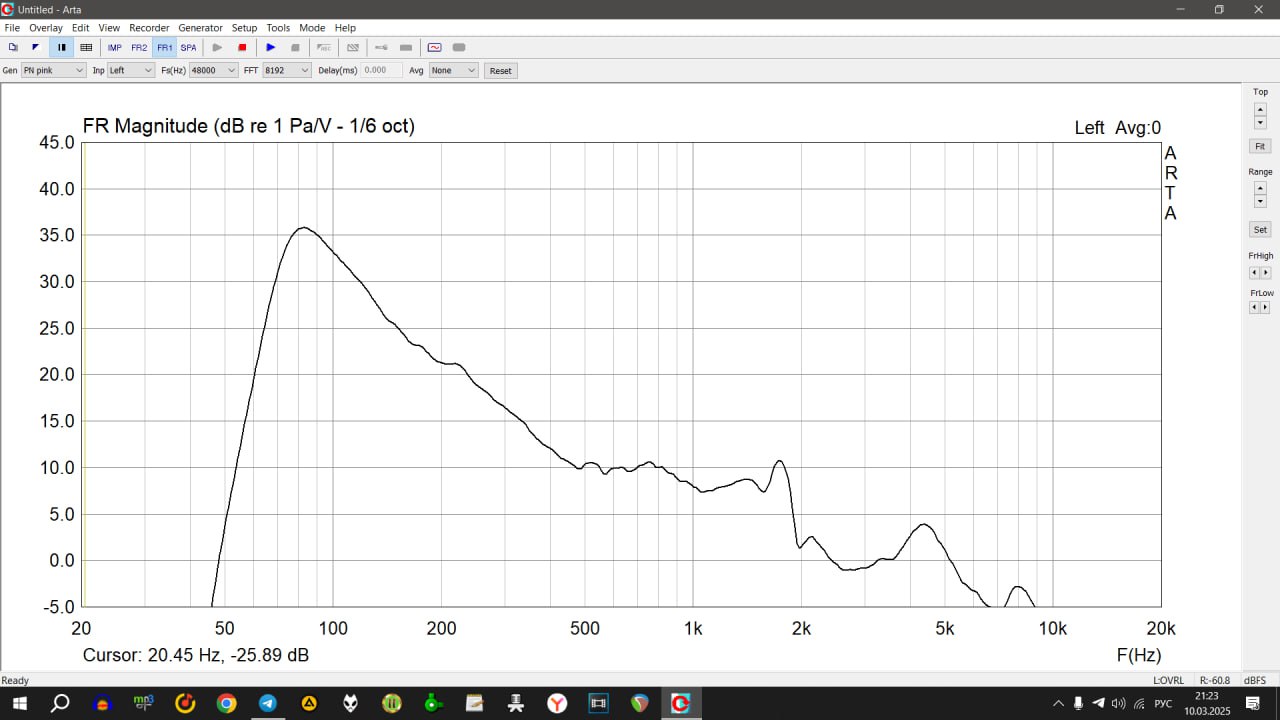Switch to FR2 dual-channel mode

point(139,47)
